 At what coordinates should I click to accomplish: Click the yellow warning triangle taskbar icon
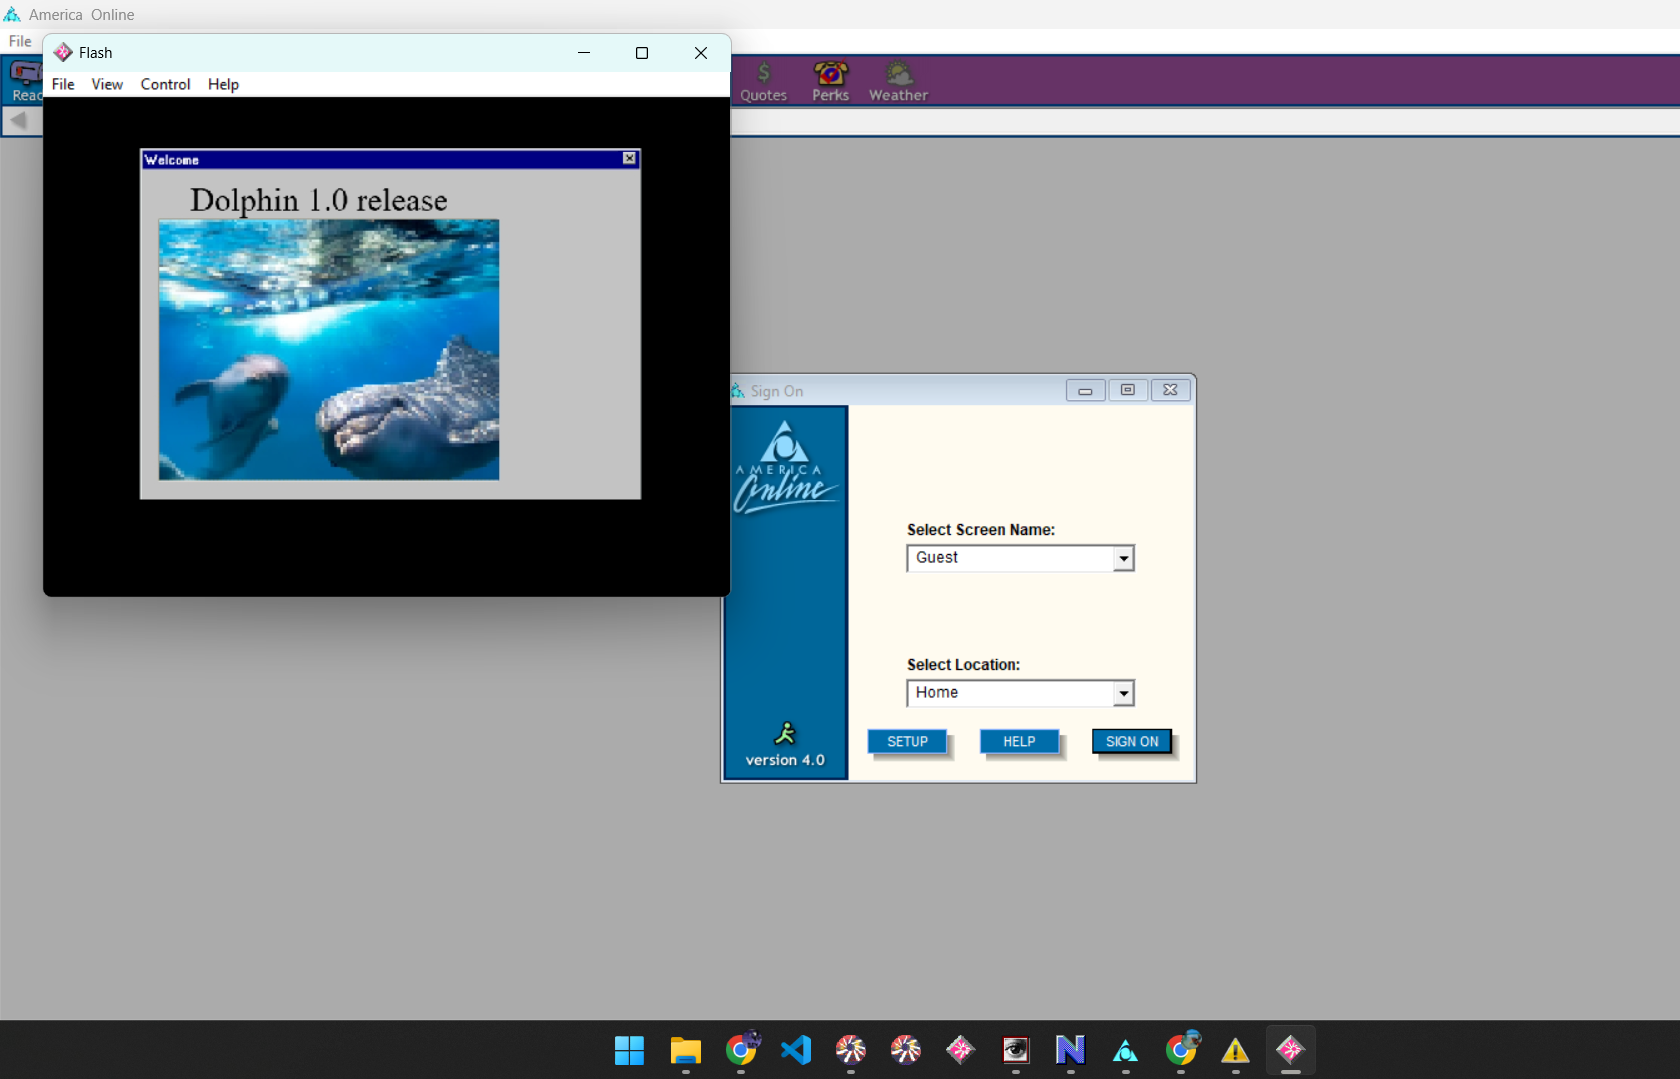[x=1236, y=1050]
